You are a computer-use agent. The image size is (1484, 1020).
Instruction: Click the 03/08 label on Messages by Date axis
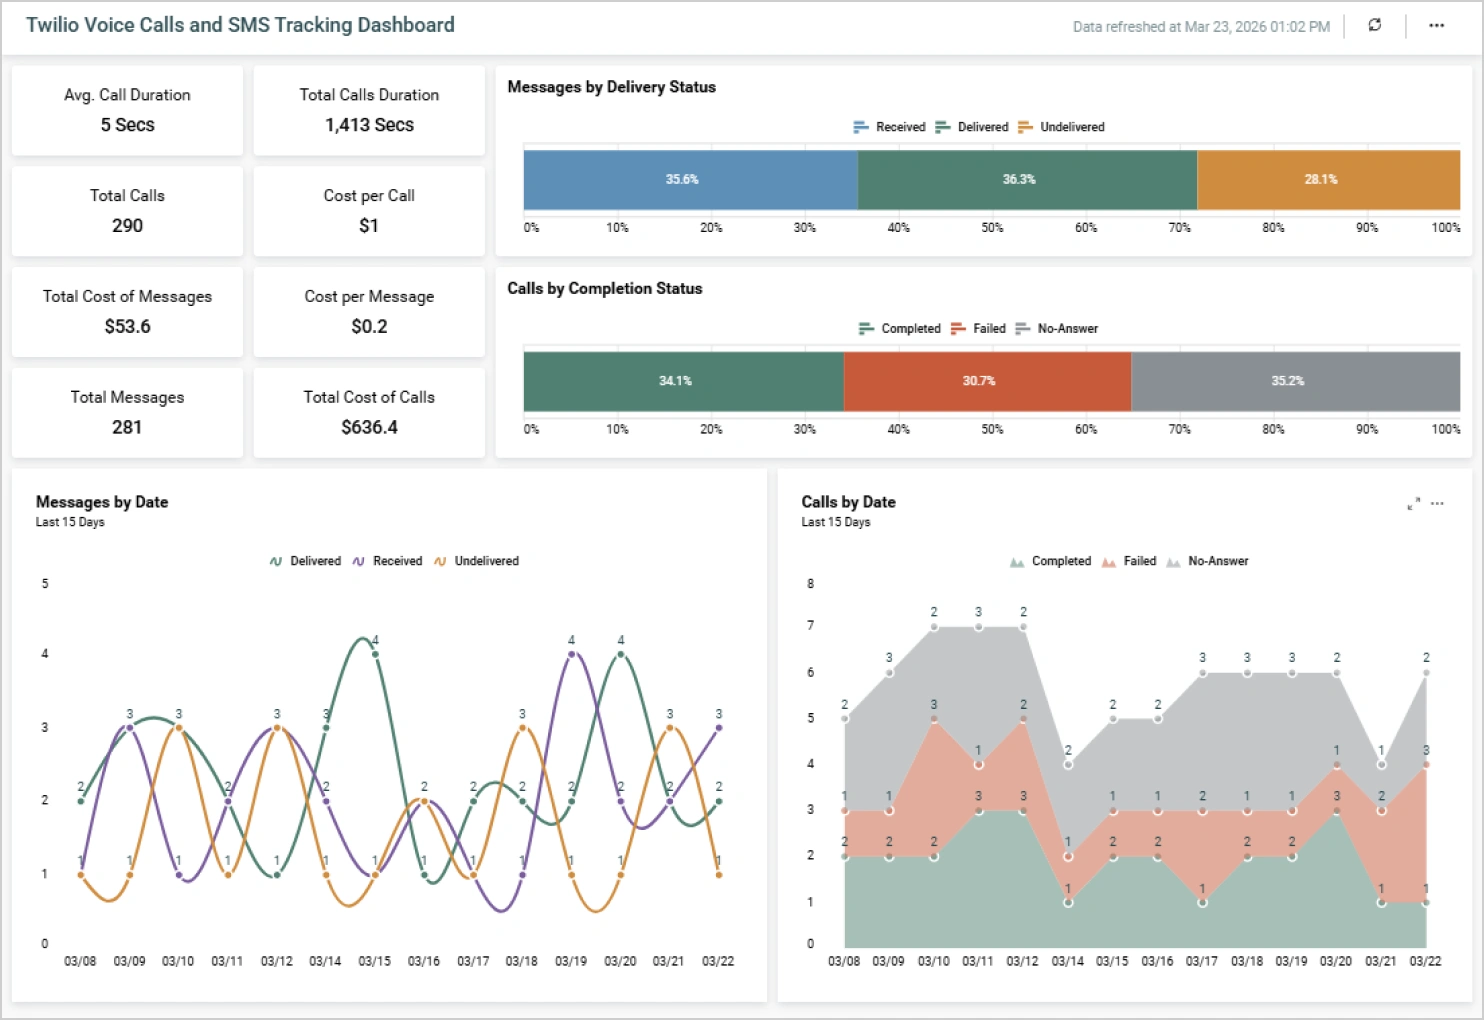[x=80, y=961]
